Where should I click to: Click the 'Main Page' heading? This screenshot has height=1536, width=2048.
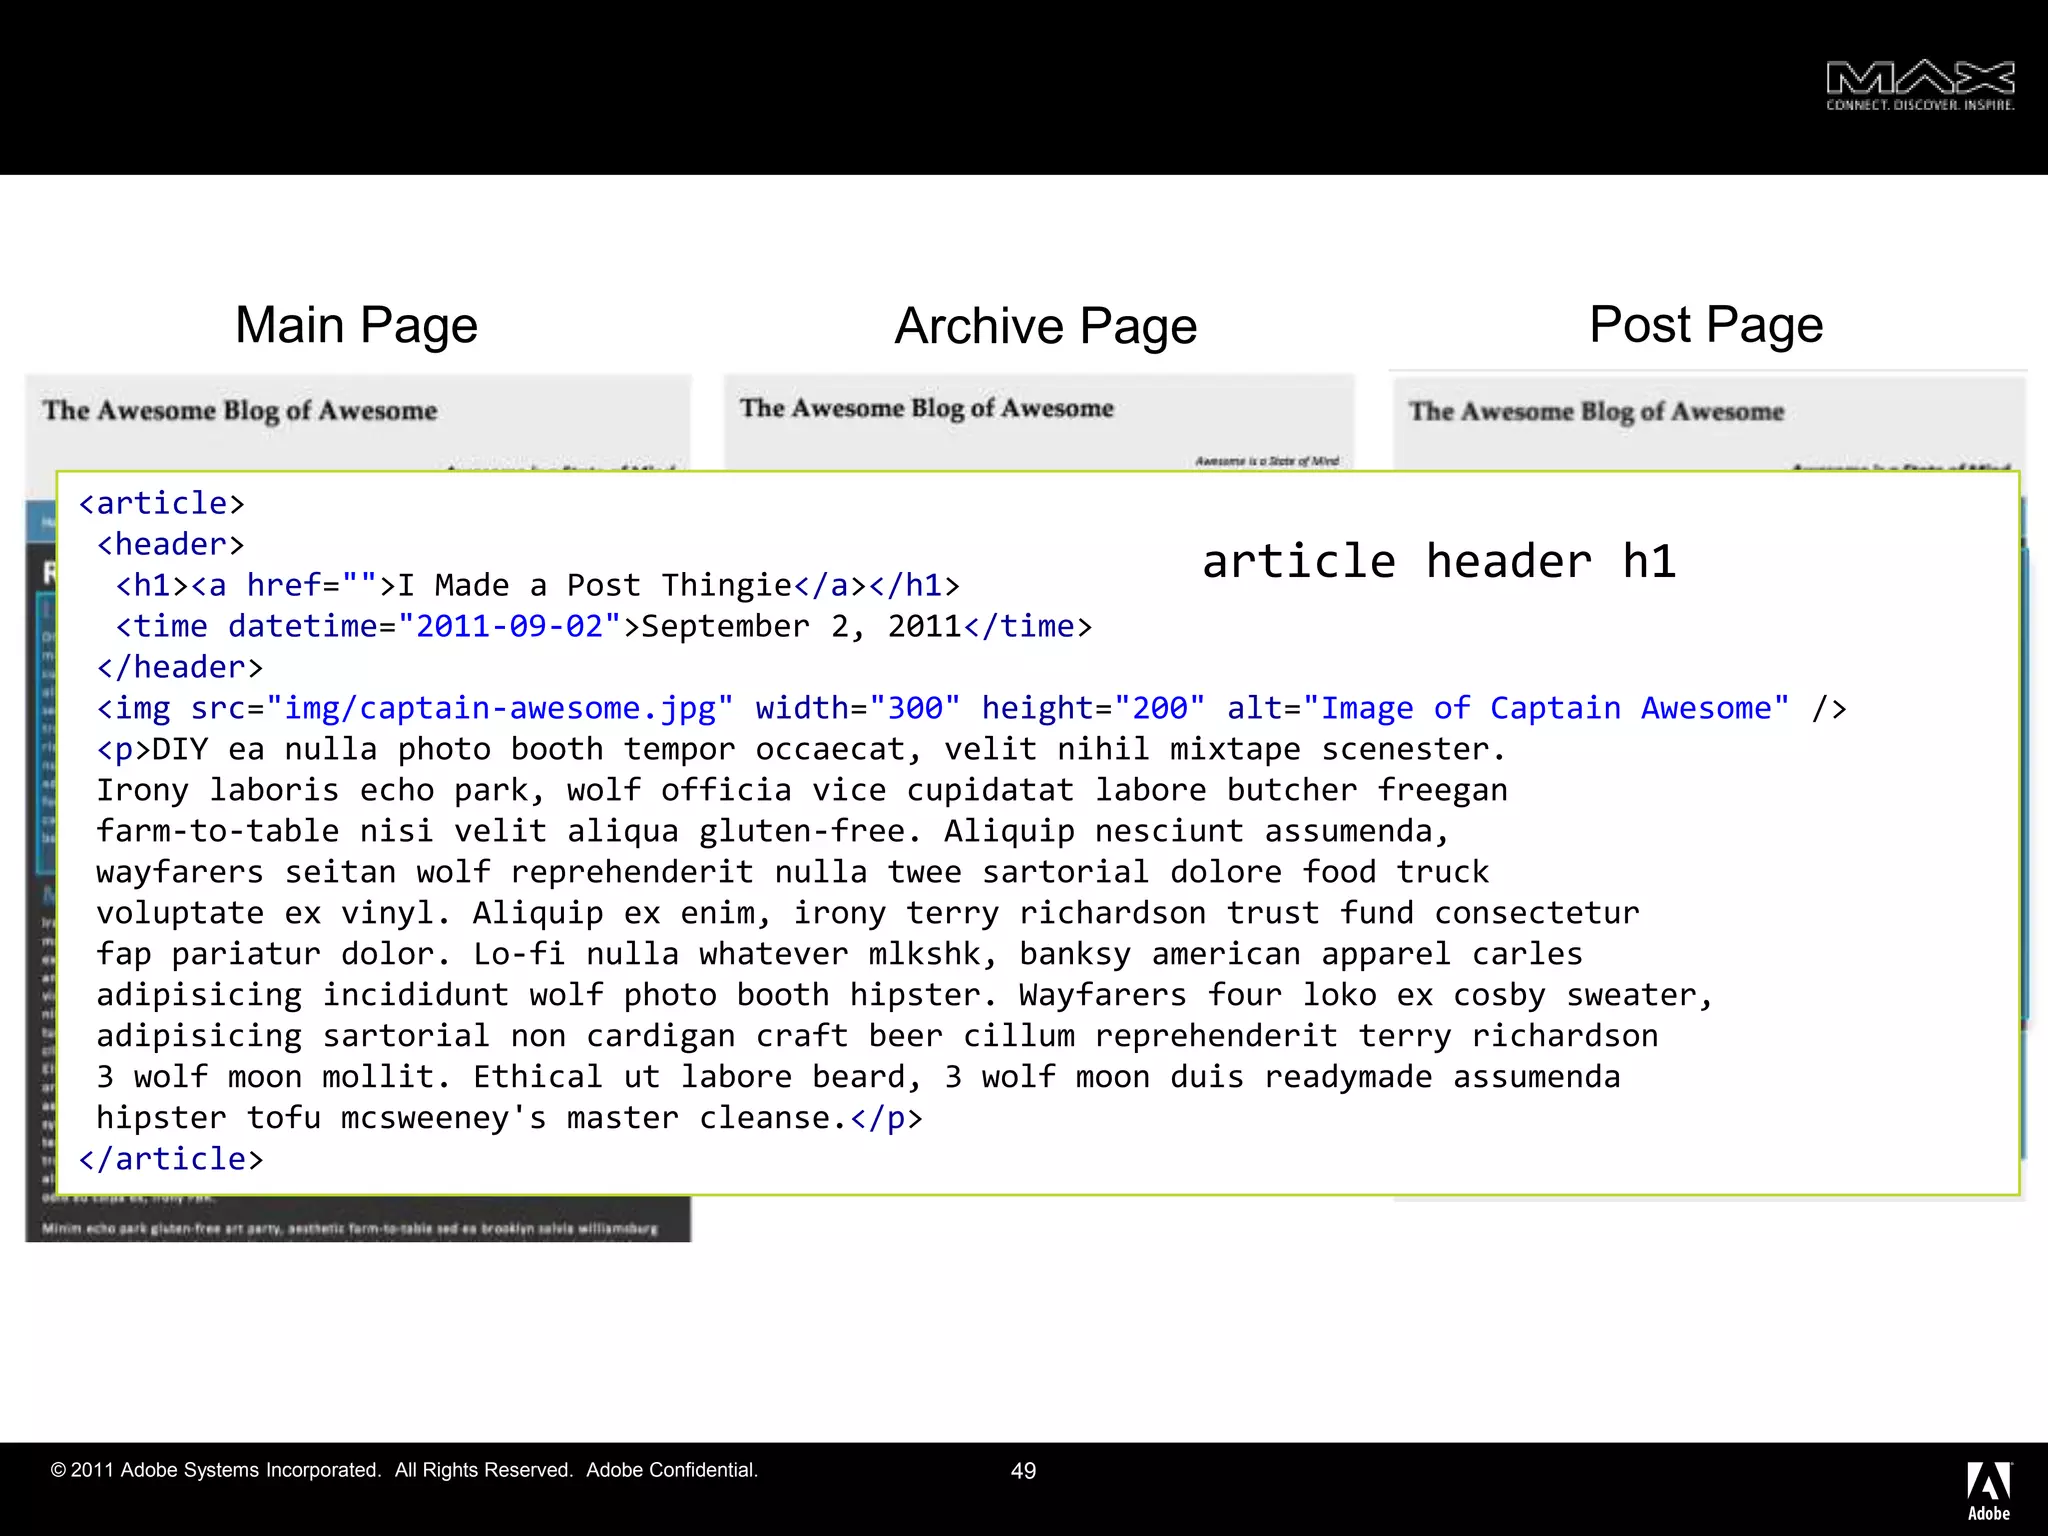point(356,326)
